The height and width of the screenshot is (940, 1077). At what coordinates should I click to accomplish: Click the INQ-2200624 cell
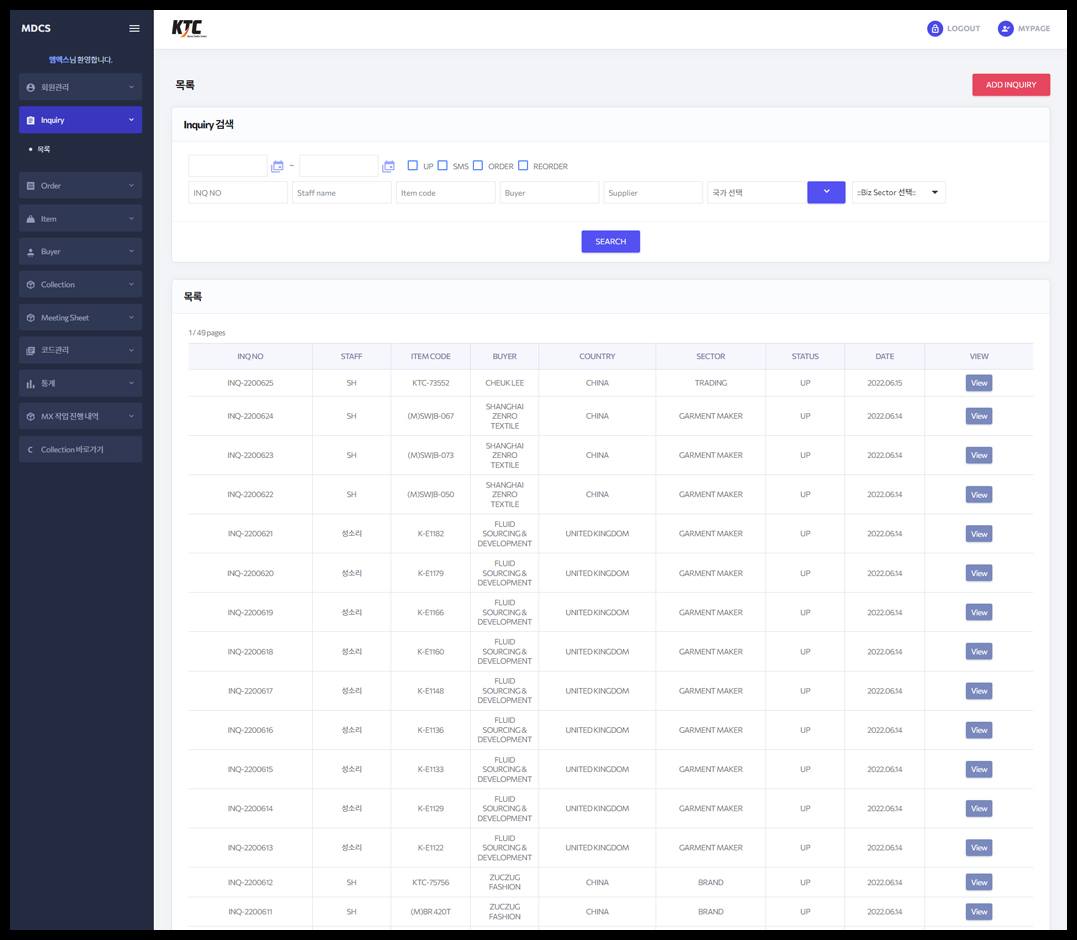point(250,416)
